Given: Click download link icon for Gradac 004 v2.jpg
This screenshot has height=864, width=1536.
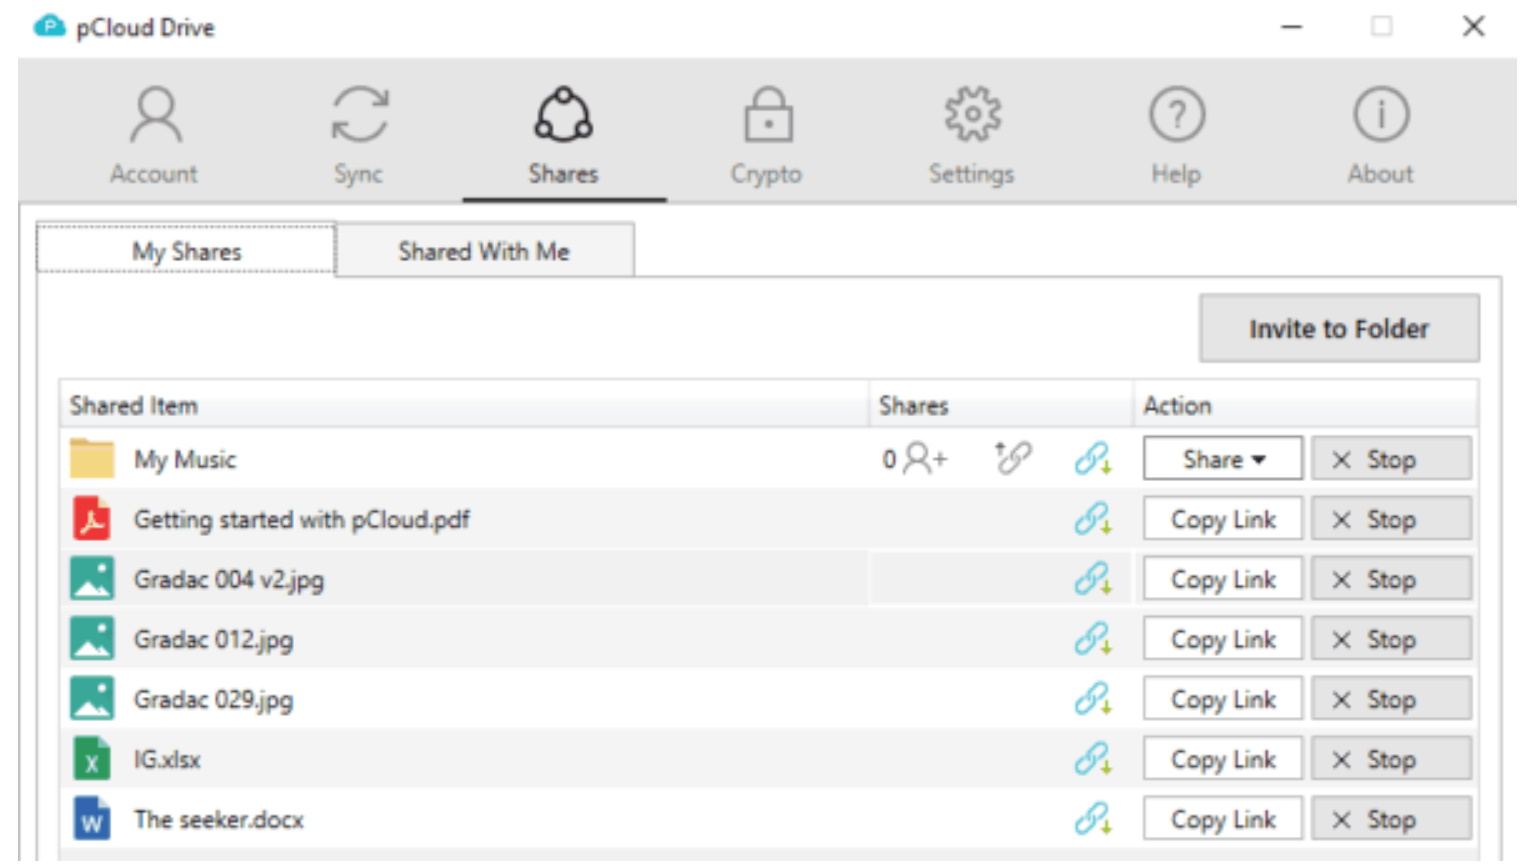Looking at the screenshot, I should click(x=1093, y=579).
